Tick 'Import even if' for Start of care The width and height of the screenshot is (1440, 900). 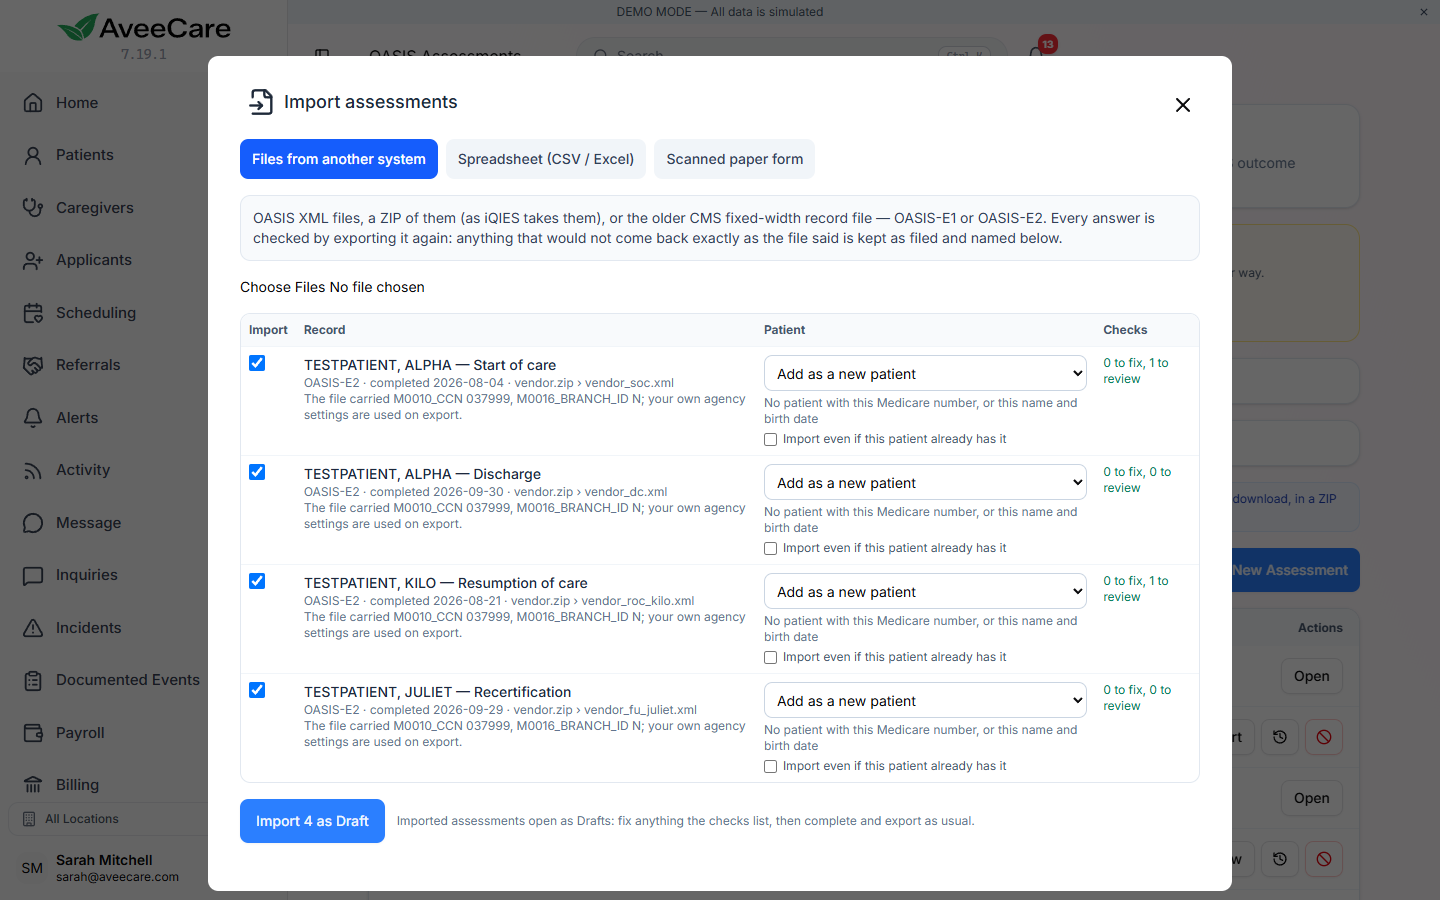pyautogui.click(x=770, y=440)
